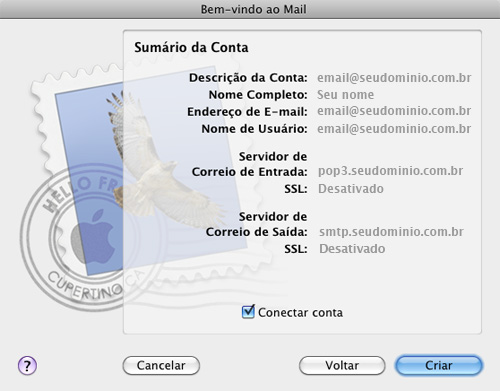Viewport: 500px width, 391px height.
Task: Click the Correio de Saída label
Action: click(257, 232)
